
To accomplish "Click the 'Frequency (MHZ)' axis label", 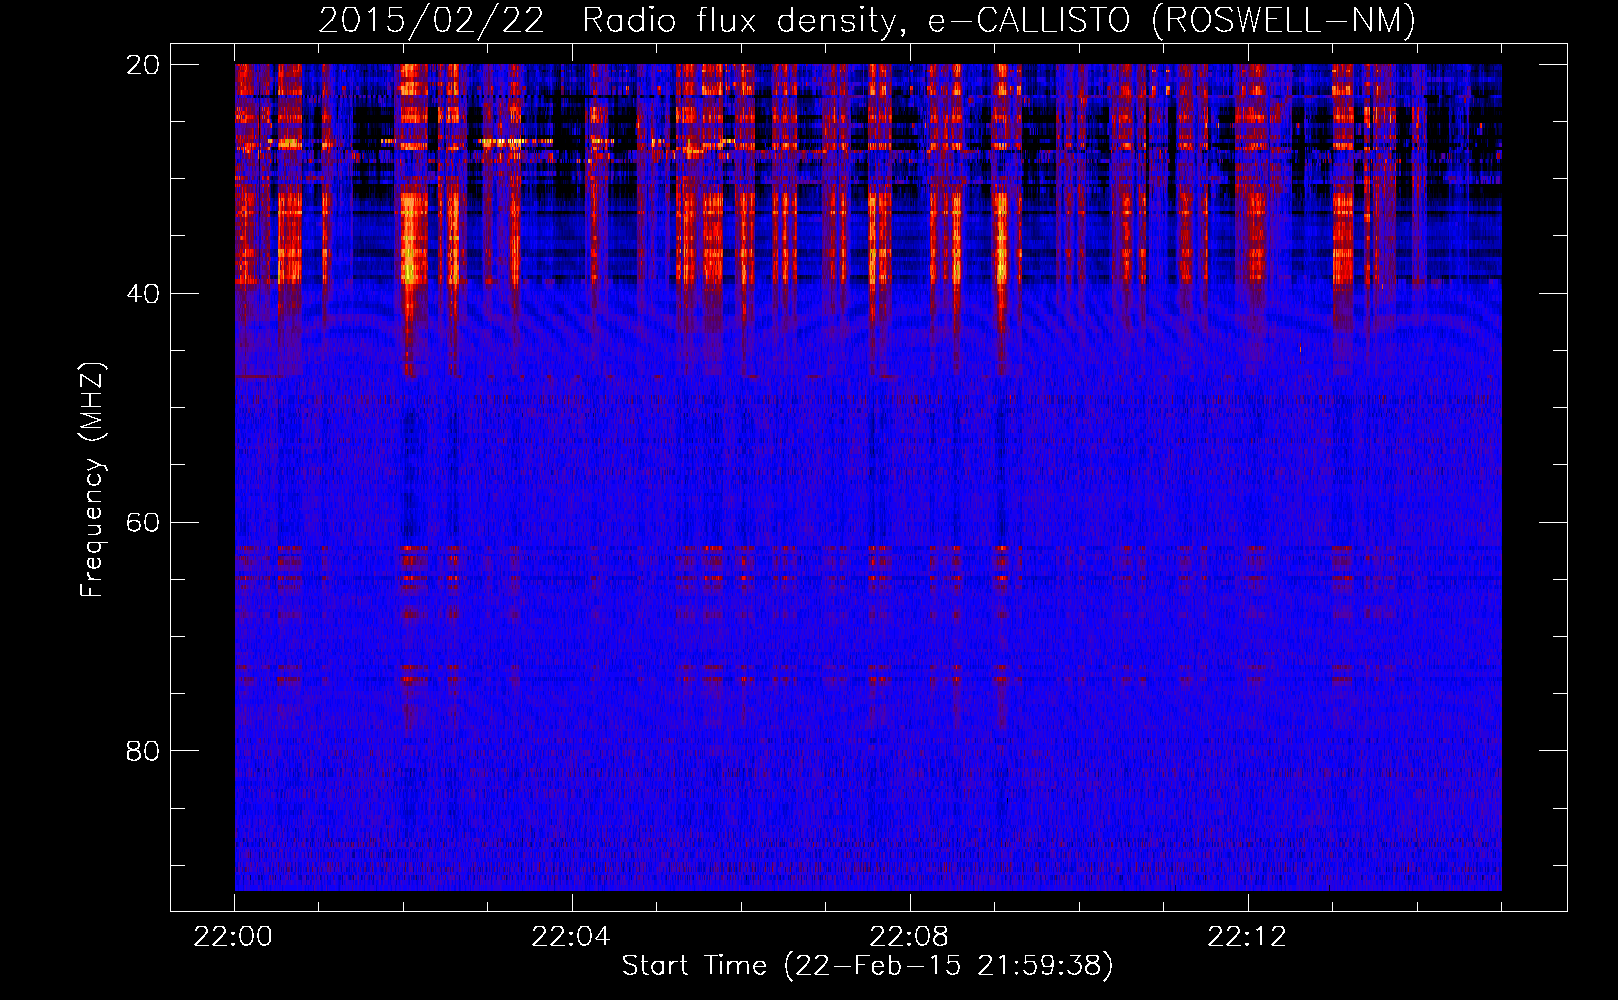I will (x=92, y=480).
